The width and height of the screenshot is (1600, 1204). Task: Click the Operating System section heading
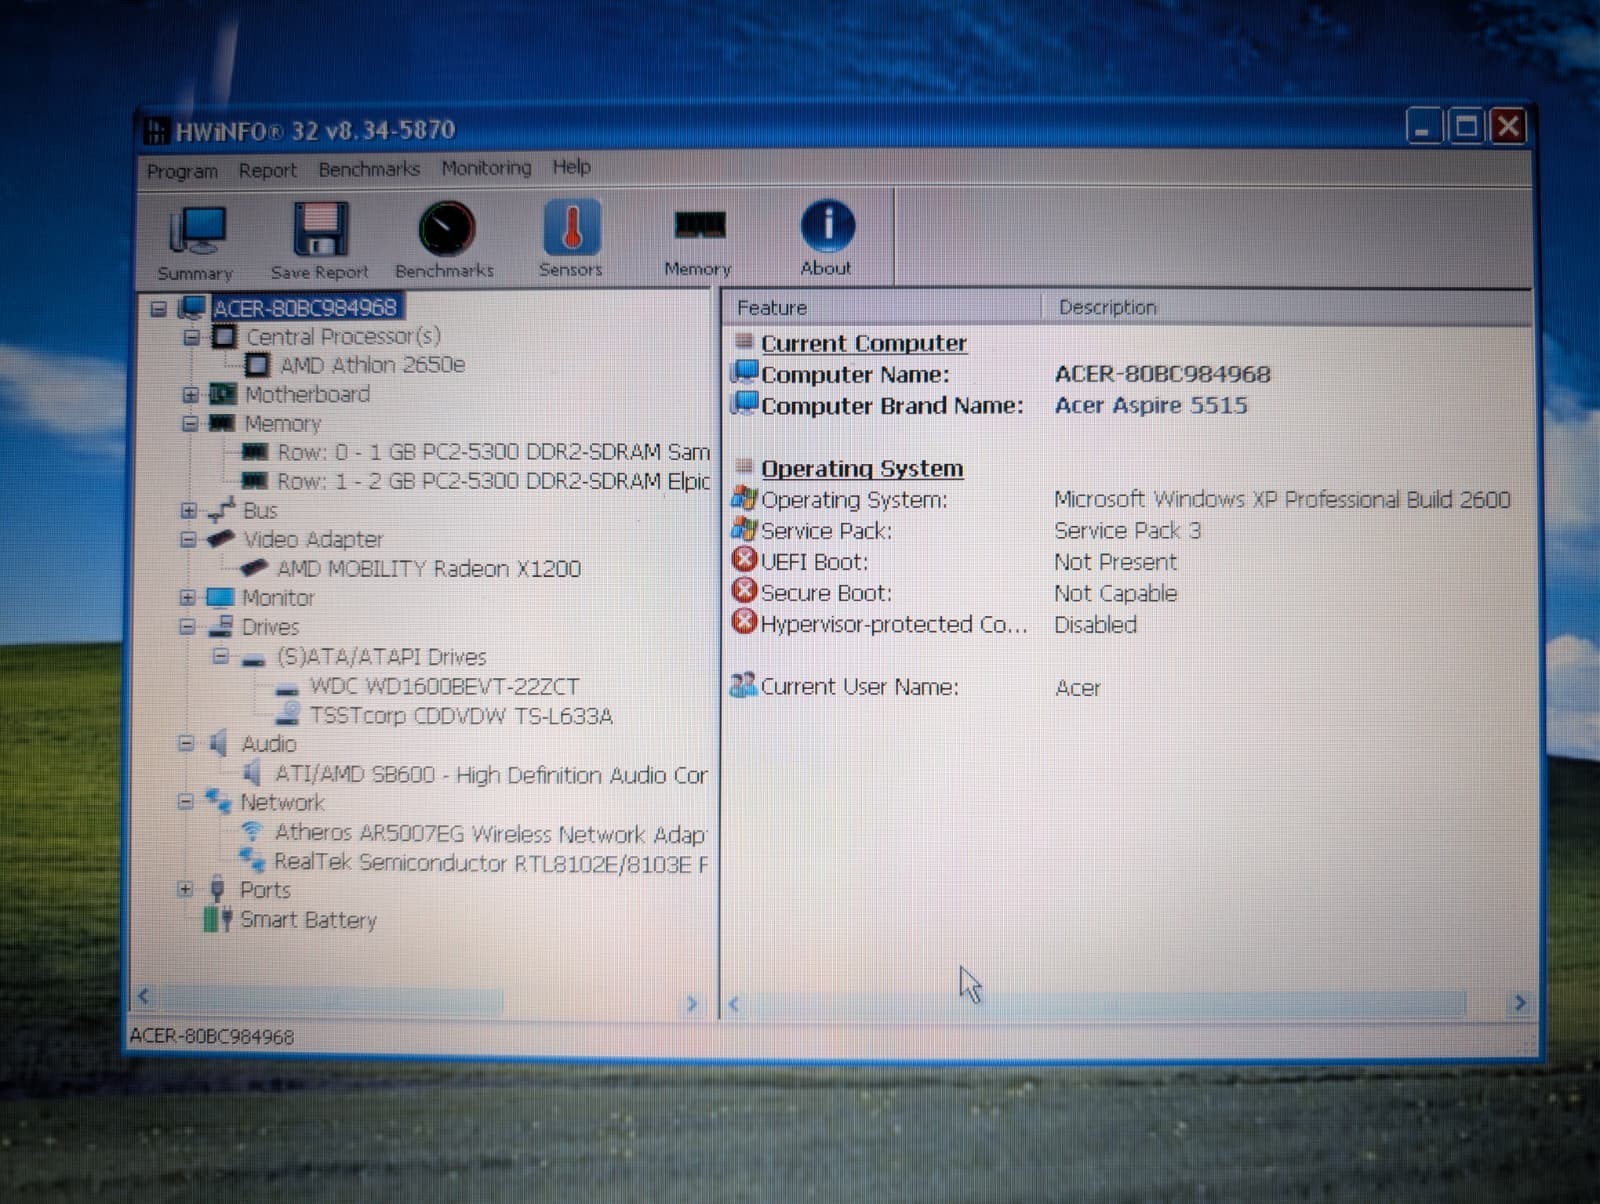pyautogui.click(x=862, y=468)
